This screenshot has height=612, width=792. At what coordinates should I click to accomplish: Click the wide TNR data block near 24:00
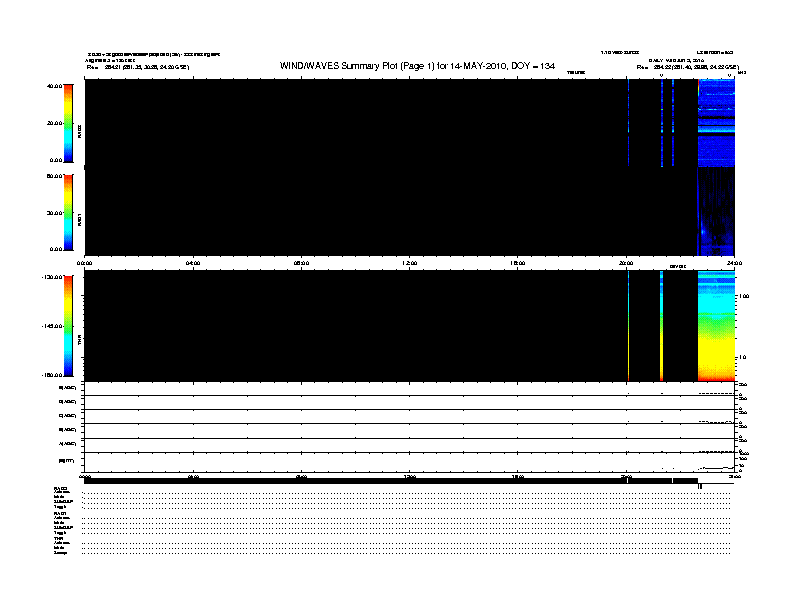pyautogui.click(x=716, y=326)
